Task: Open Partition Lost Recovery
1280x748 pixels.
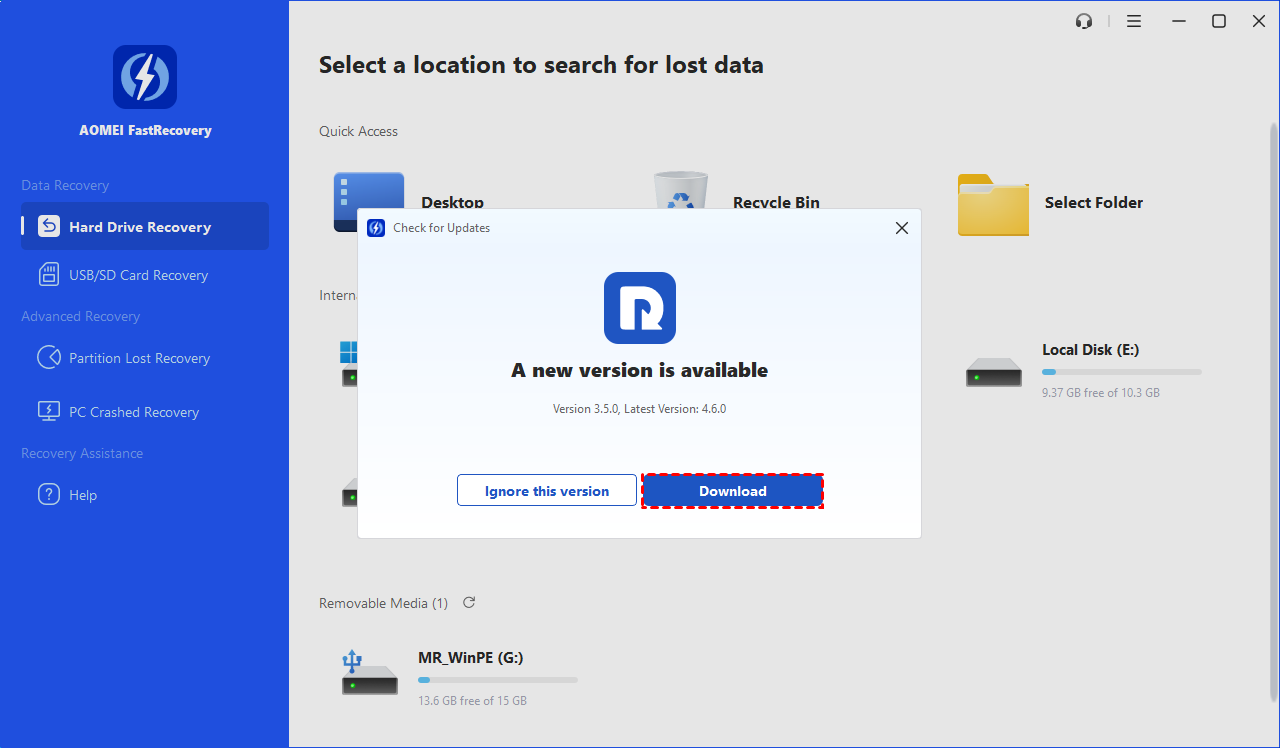Action: pos(139,358)
